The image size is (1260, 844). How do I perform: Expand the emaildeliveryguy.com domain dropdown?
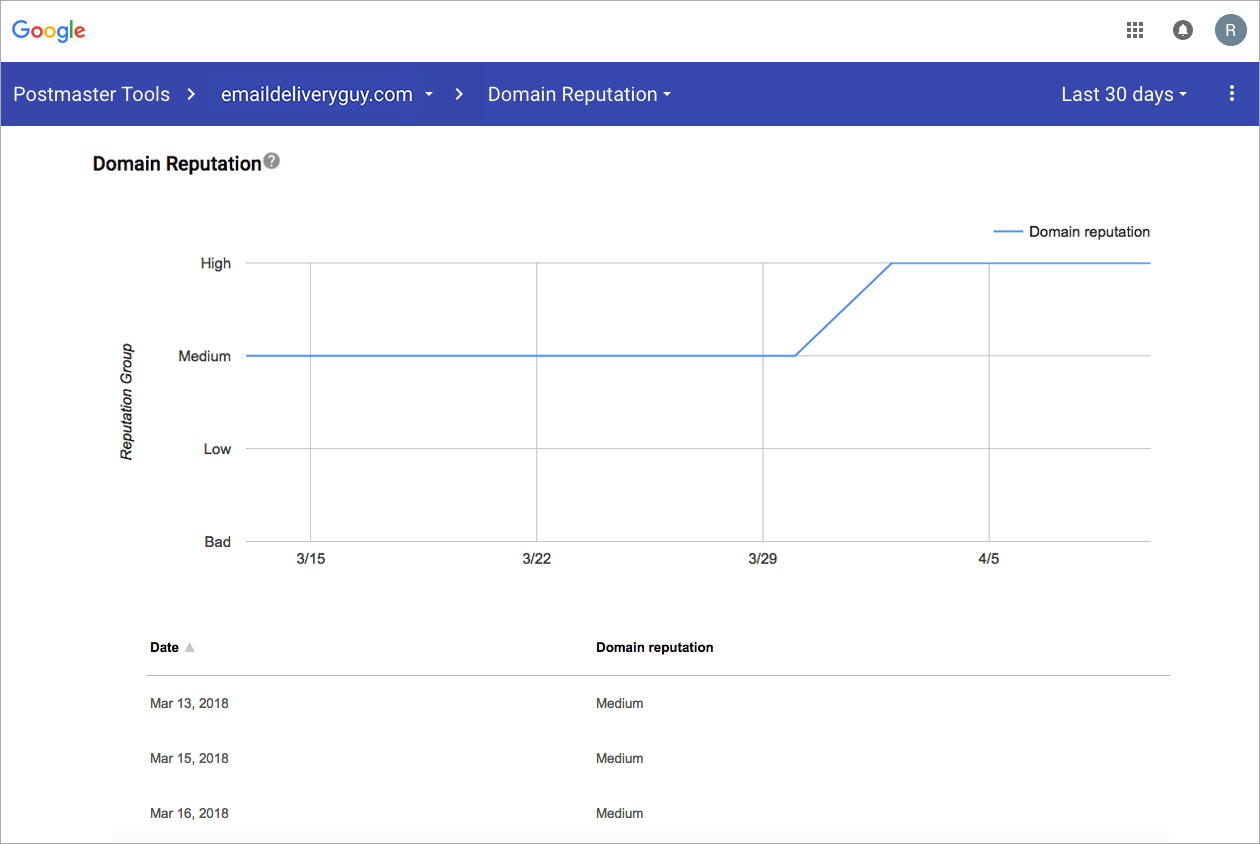pos(327,94)
